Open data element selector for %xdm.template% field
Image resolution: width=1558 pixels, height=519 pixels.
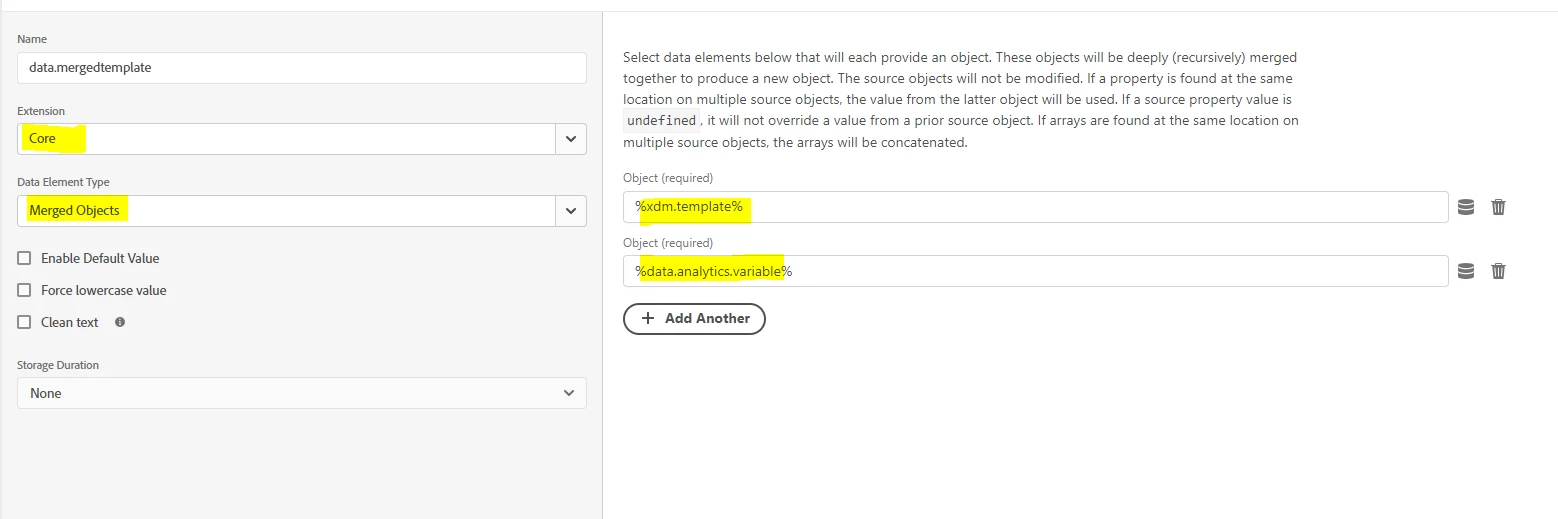click(1466, 207)
